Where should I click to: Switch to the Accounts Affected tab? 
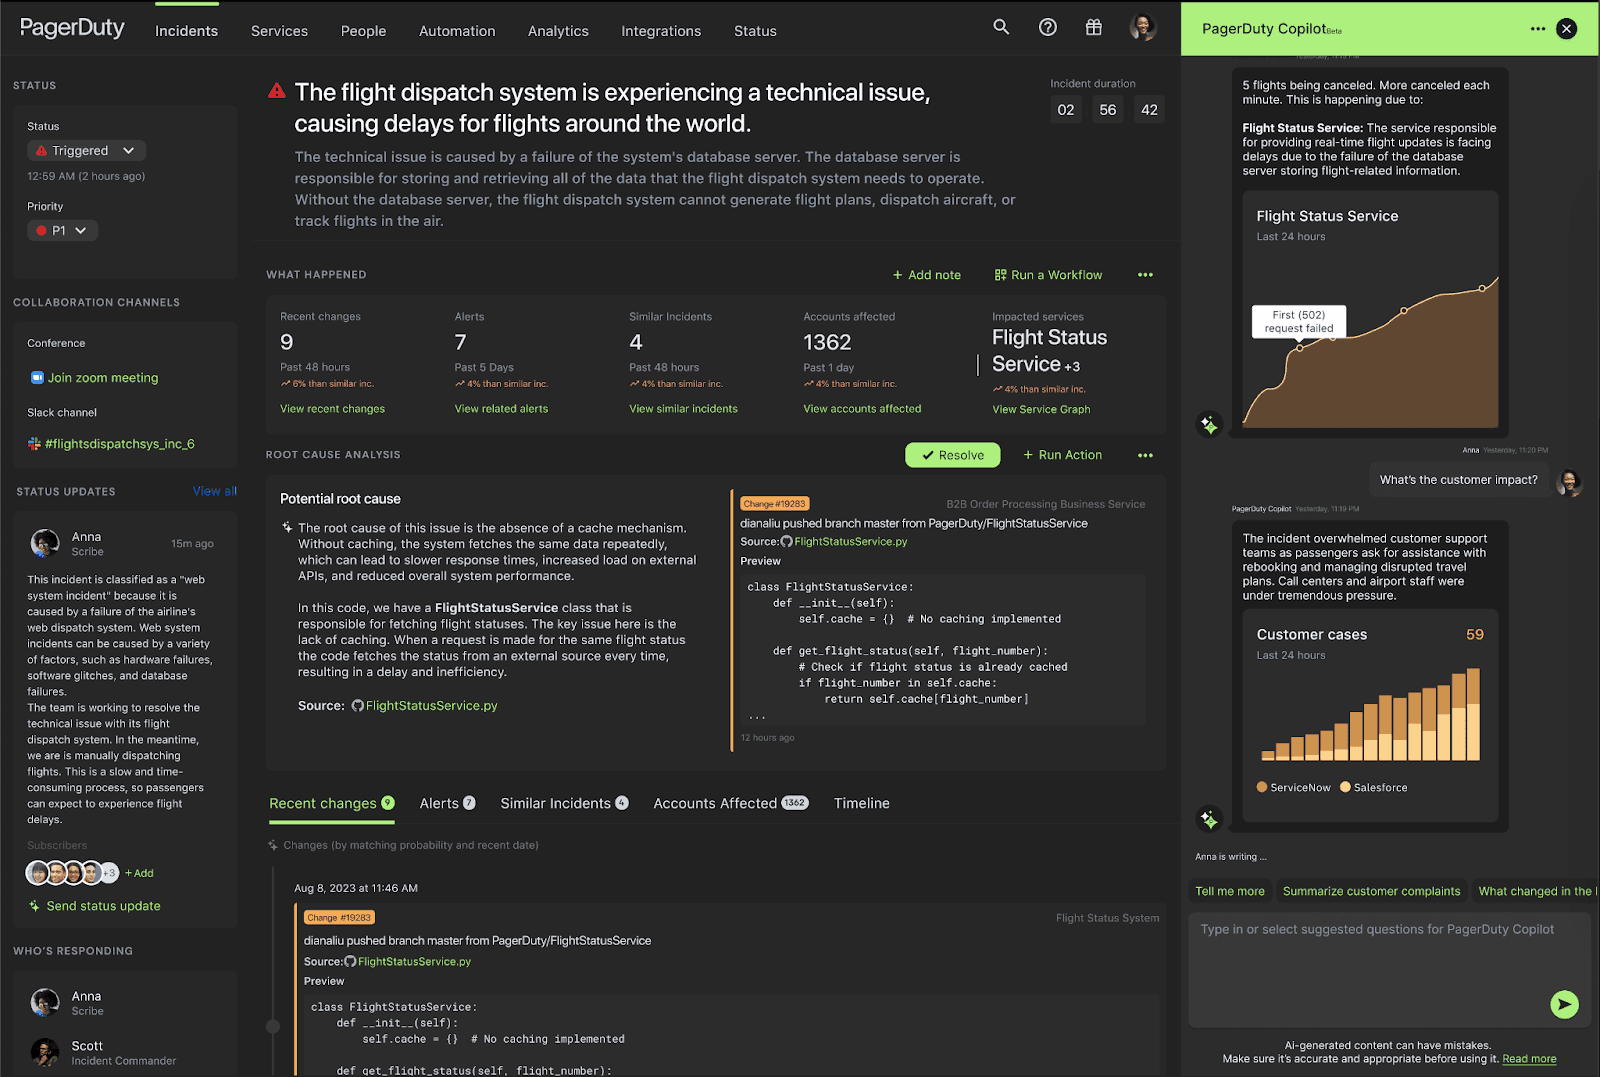click(x=730, y=803)
